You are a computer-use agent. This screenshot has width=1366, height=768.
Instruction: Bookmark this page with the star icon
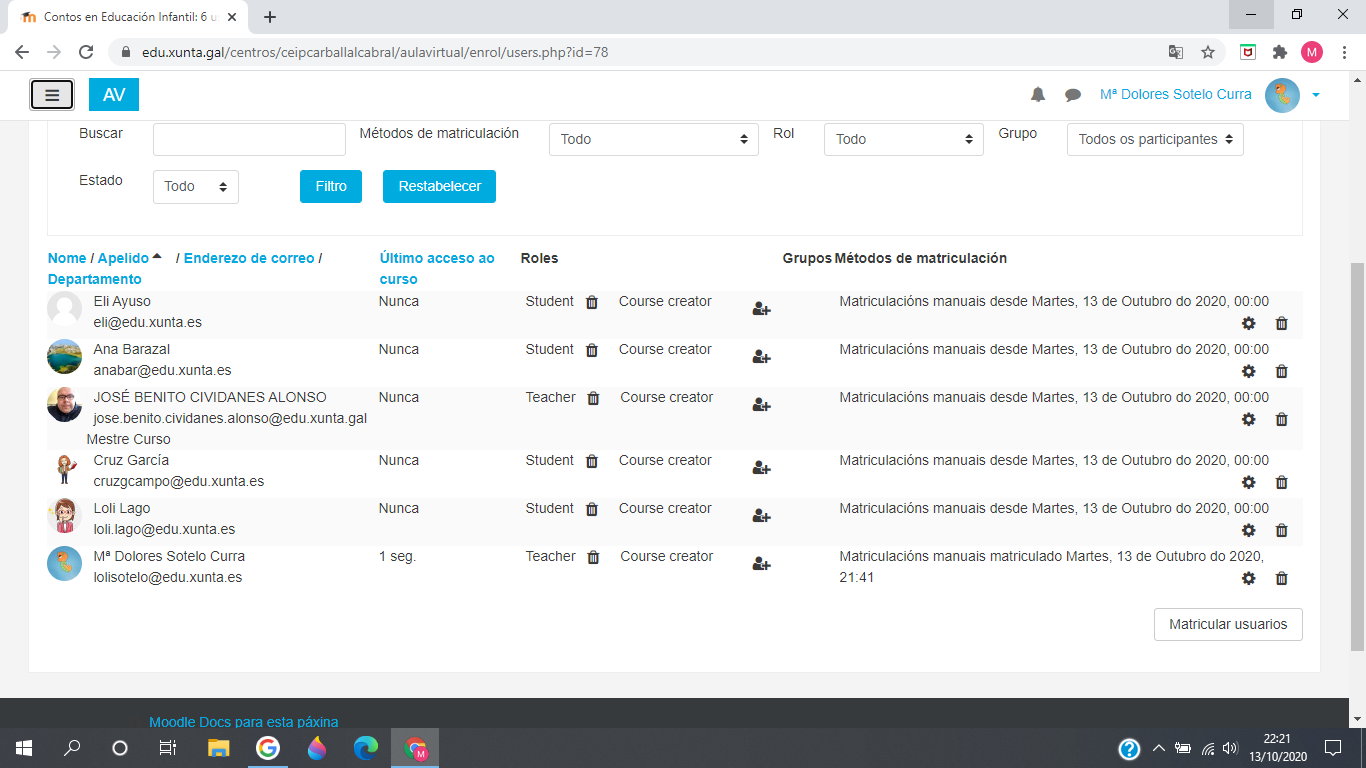(1208, 52)
